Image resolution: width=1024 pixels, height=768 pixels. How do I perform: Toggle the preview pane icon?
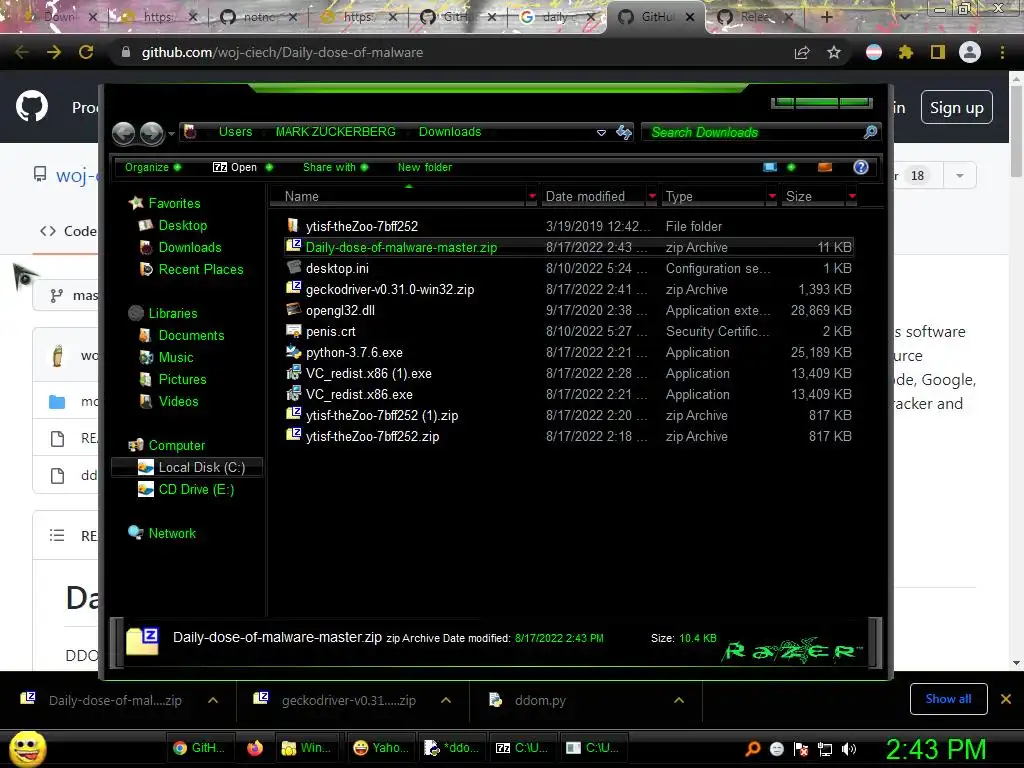pyautogui.click(x=825, y=167)
